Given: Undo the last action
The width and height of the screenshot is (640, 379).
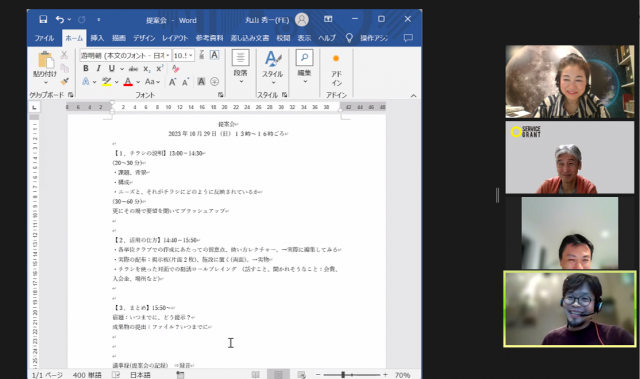Looking at the screenshot, I should (60, 19).
